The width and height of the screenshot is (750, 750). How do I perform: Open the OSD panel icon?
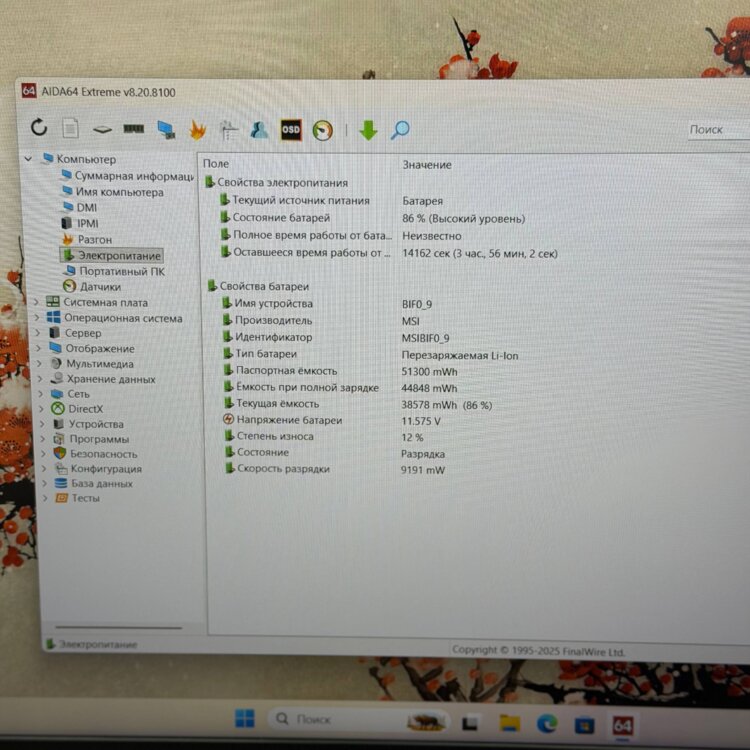tap(291, 129)
